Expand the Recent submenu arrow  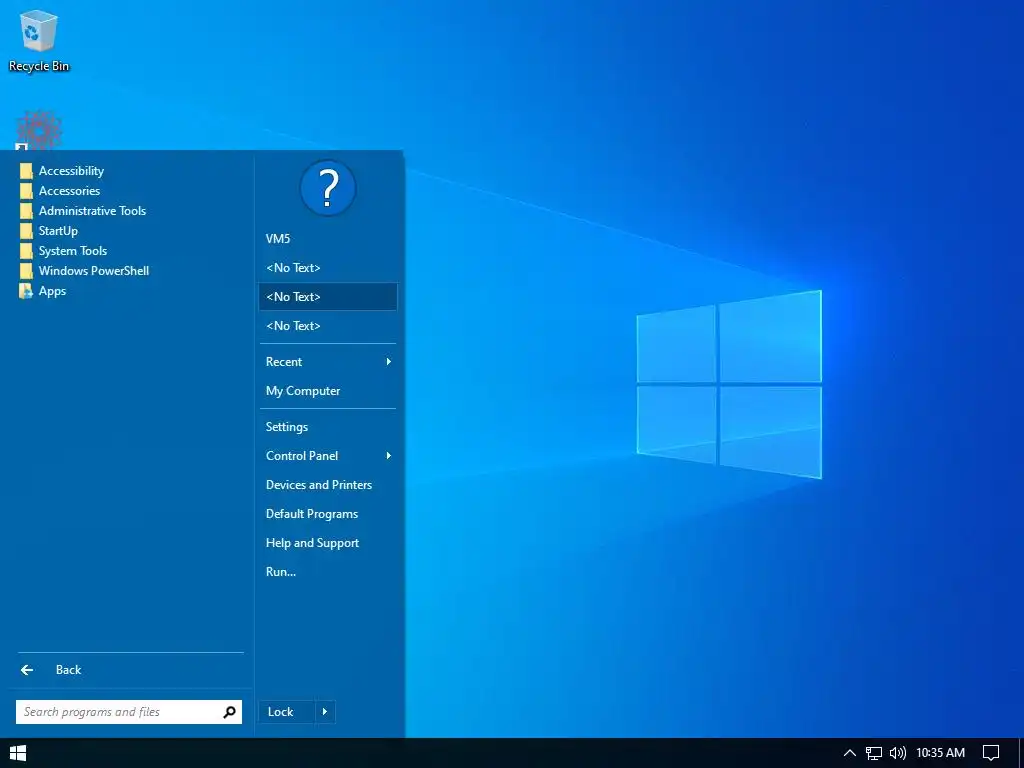point(389,362)
